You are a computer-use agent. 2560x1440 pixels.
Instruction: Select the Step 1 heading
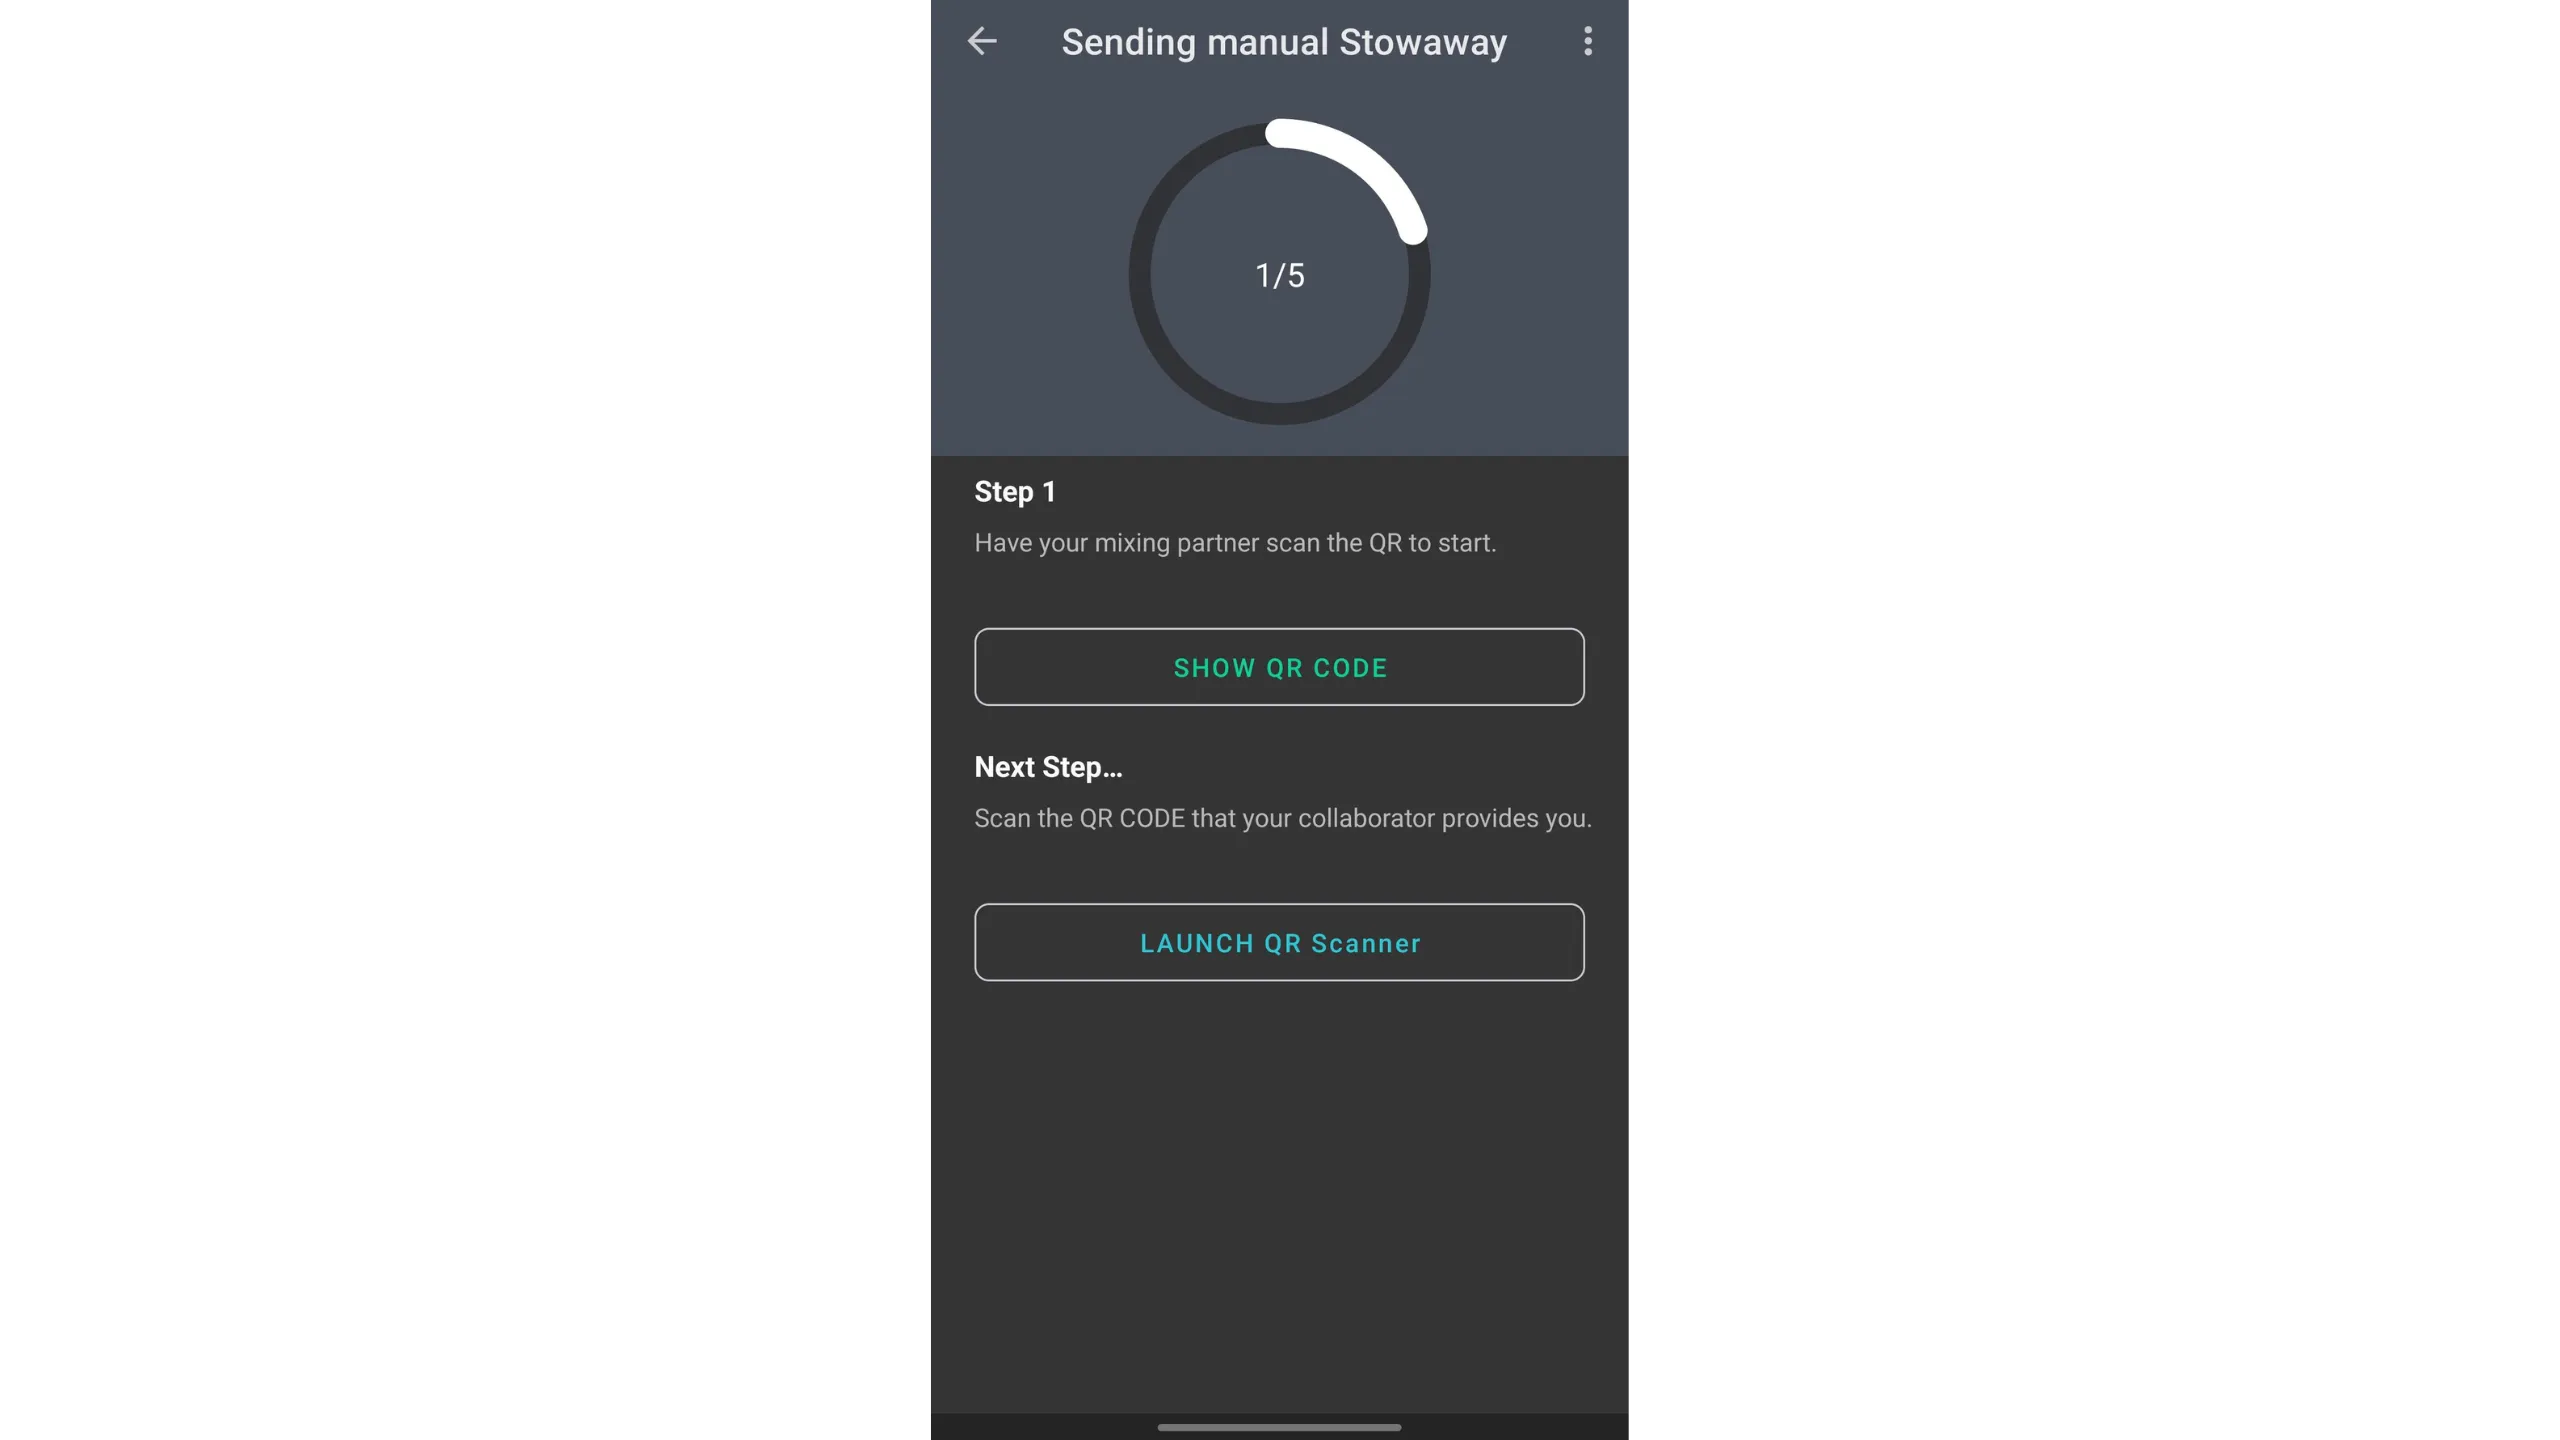click(1015, 492)
